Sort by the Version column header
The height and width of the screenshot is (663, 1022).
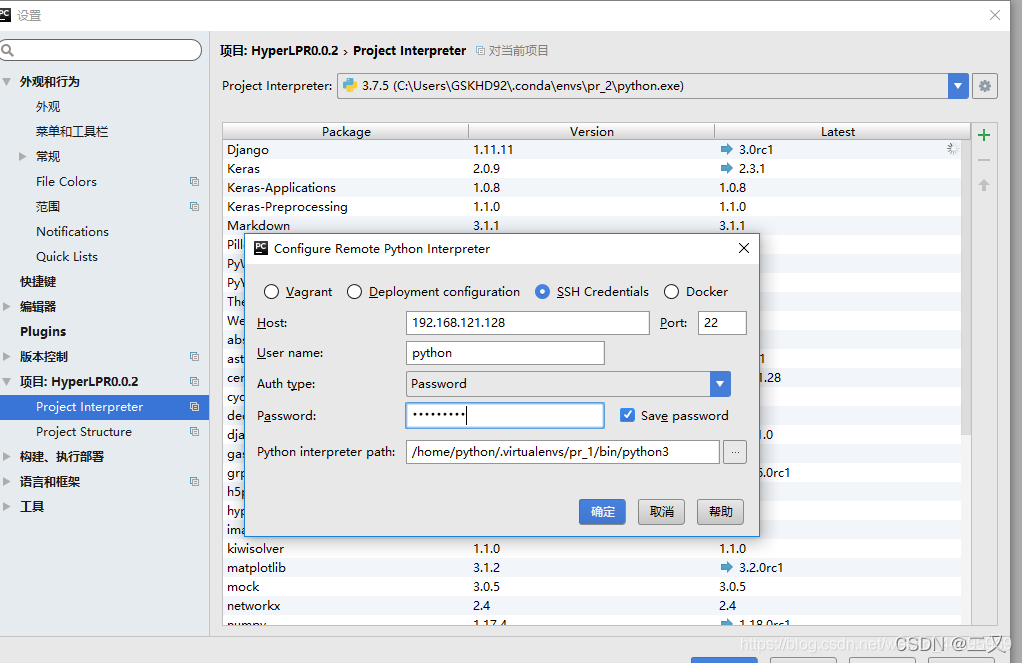click(x=592, y=131)
